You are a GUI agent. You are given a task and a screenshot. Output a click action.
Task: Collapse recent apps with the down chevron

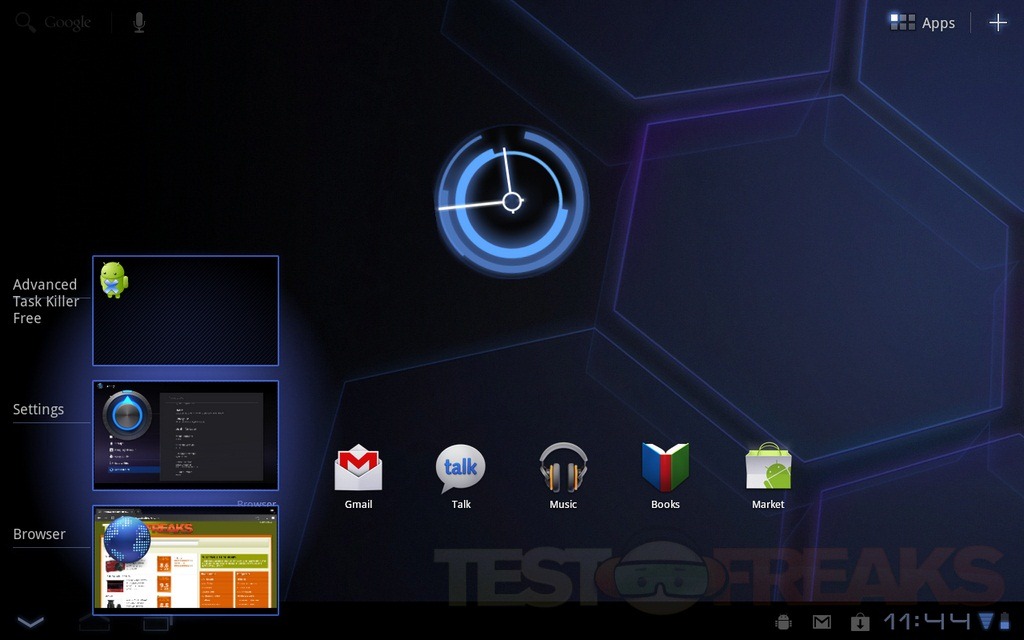[31, 622]
